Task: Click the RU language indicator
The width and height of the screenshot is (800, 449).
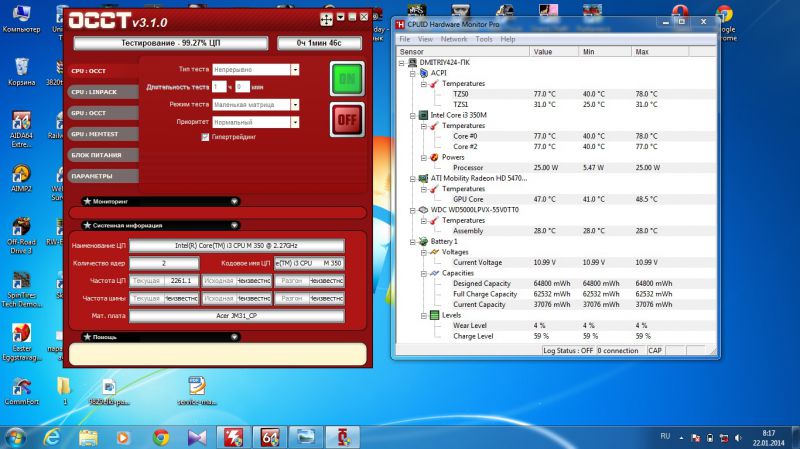Action: pyautogui.click(x=665, y=436)
